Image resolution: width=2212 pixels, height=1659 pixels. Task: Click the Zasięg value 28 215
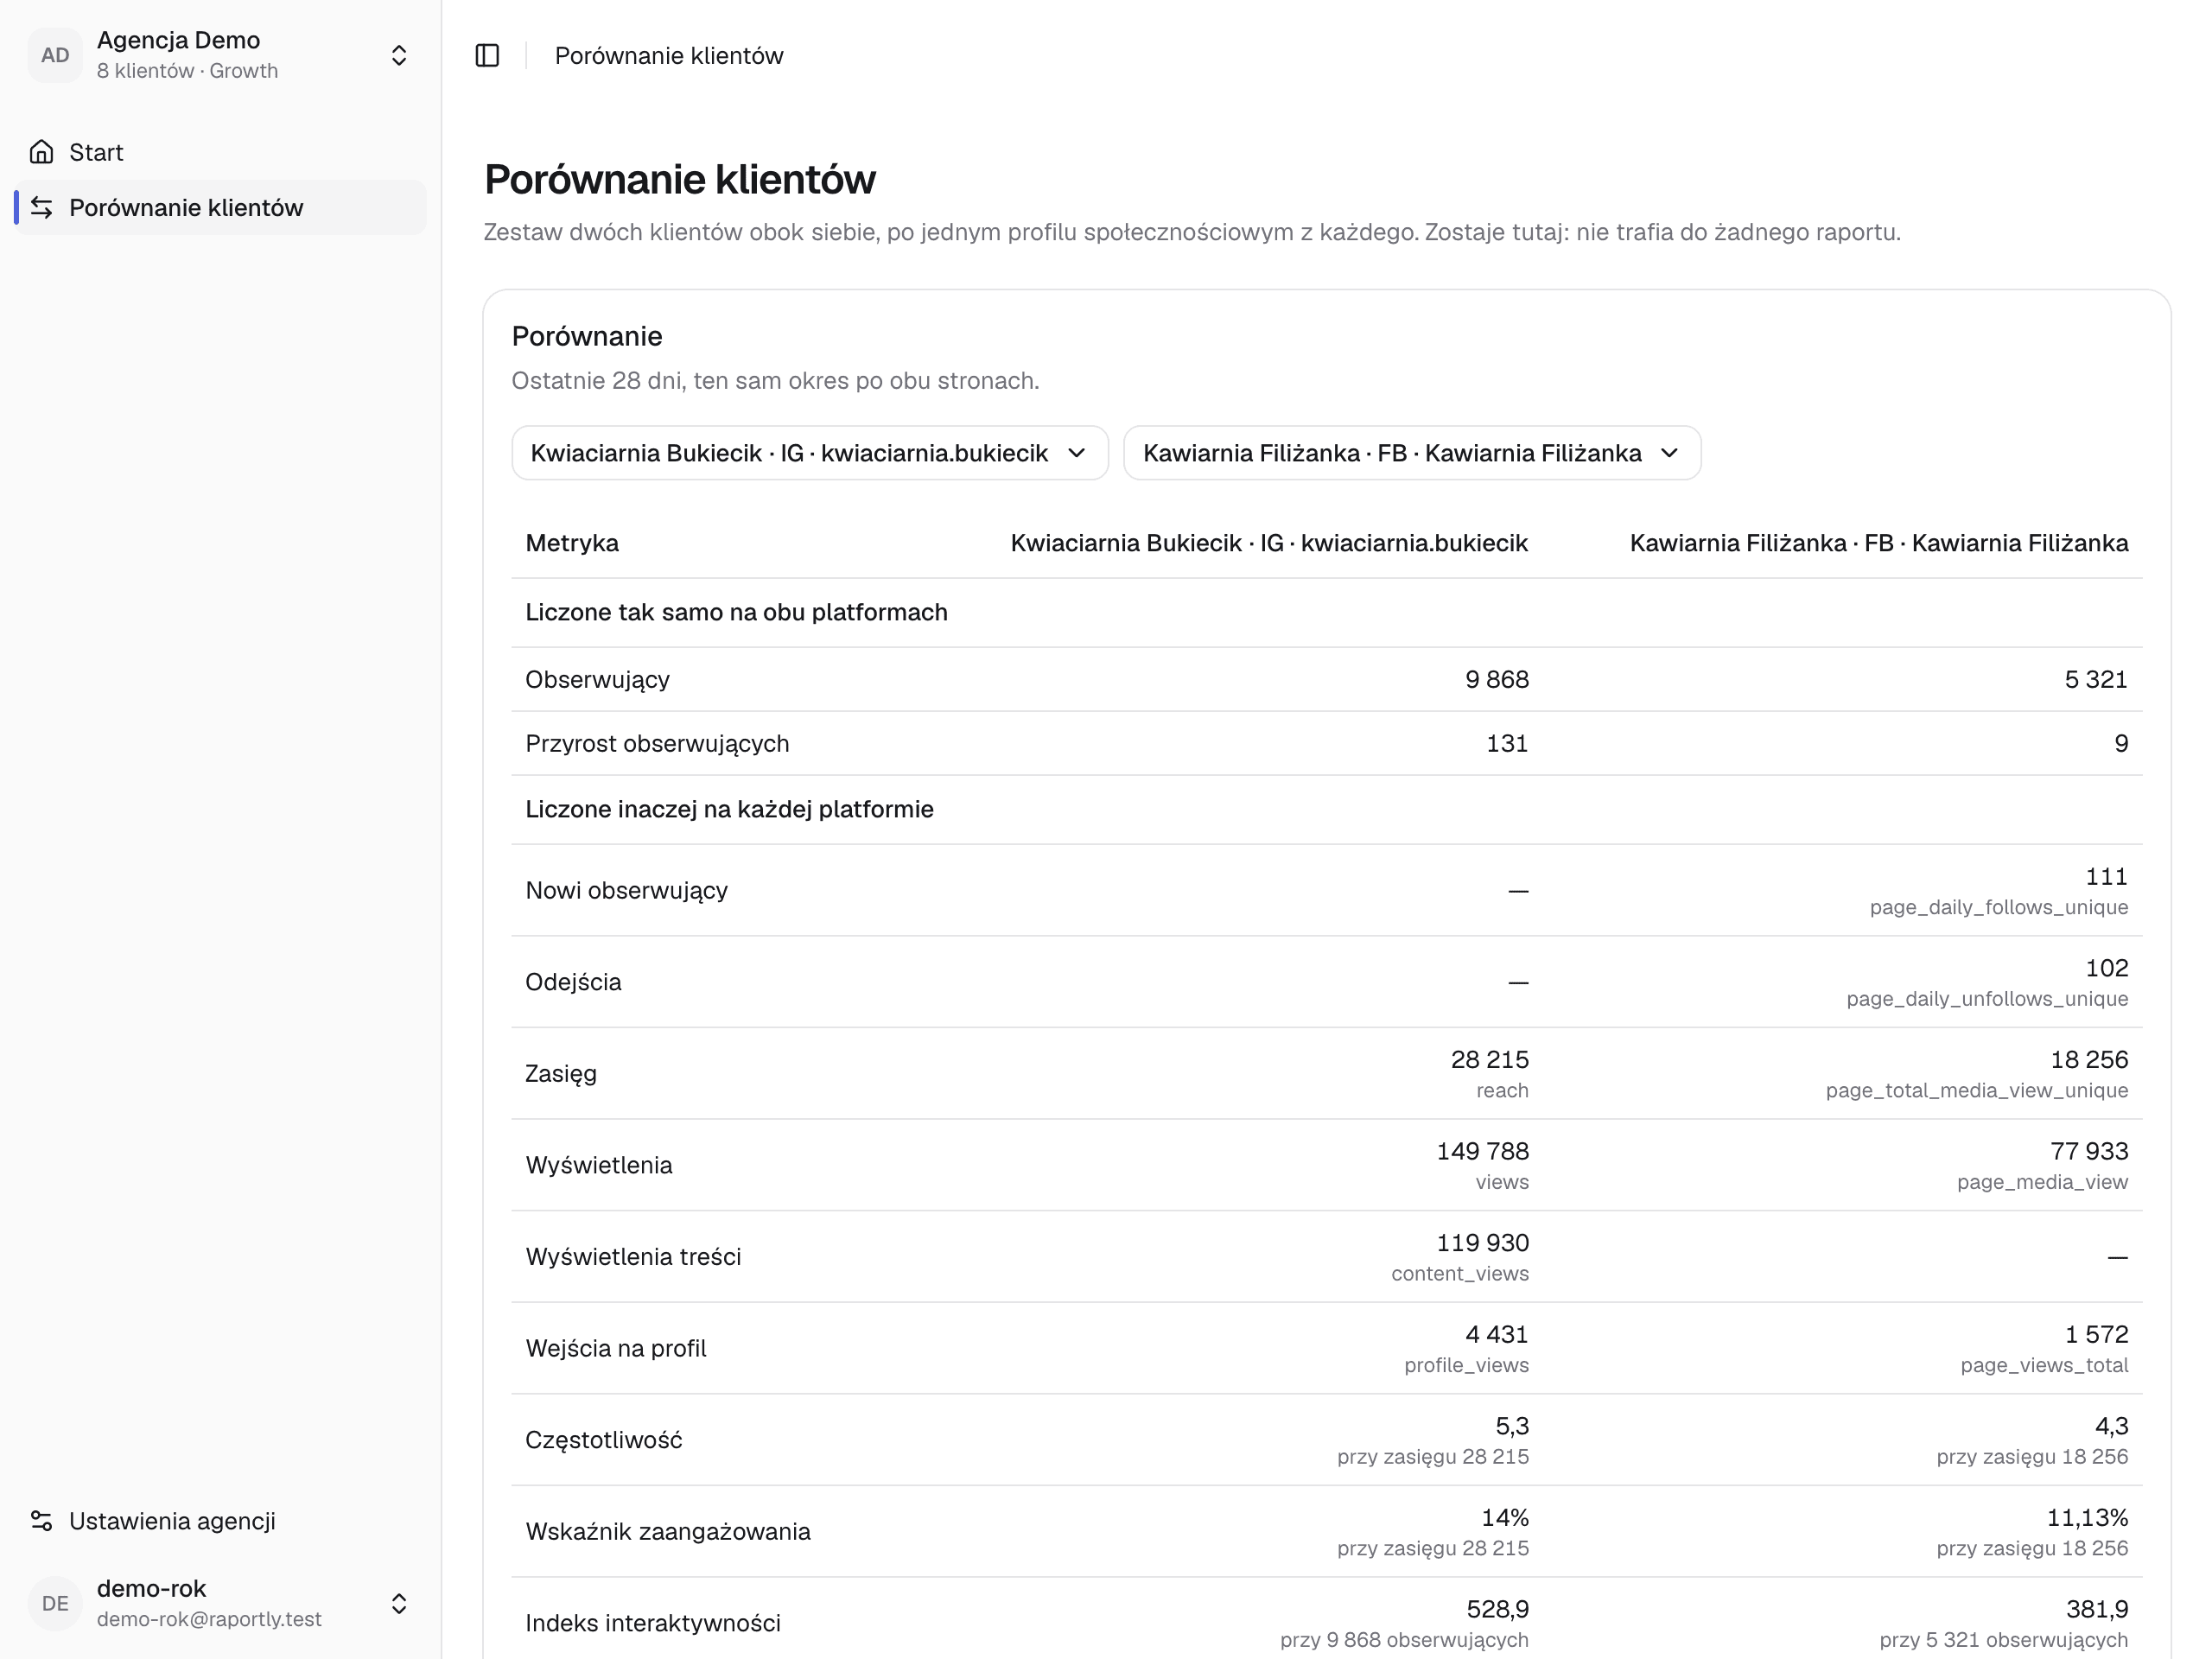pyautogui.click(x=1490, y=1060)
